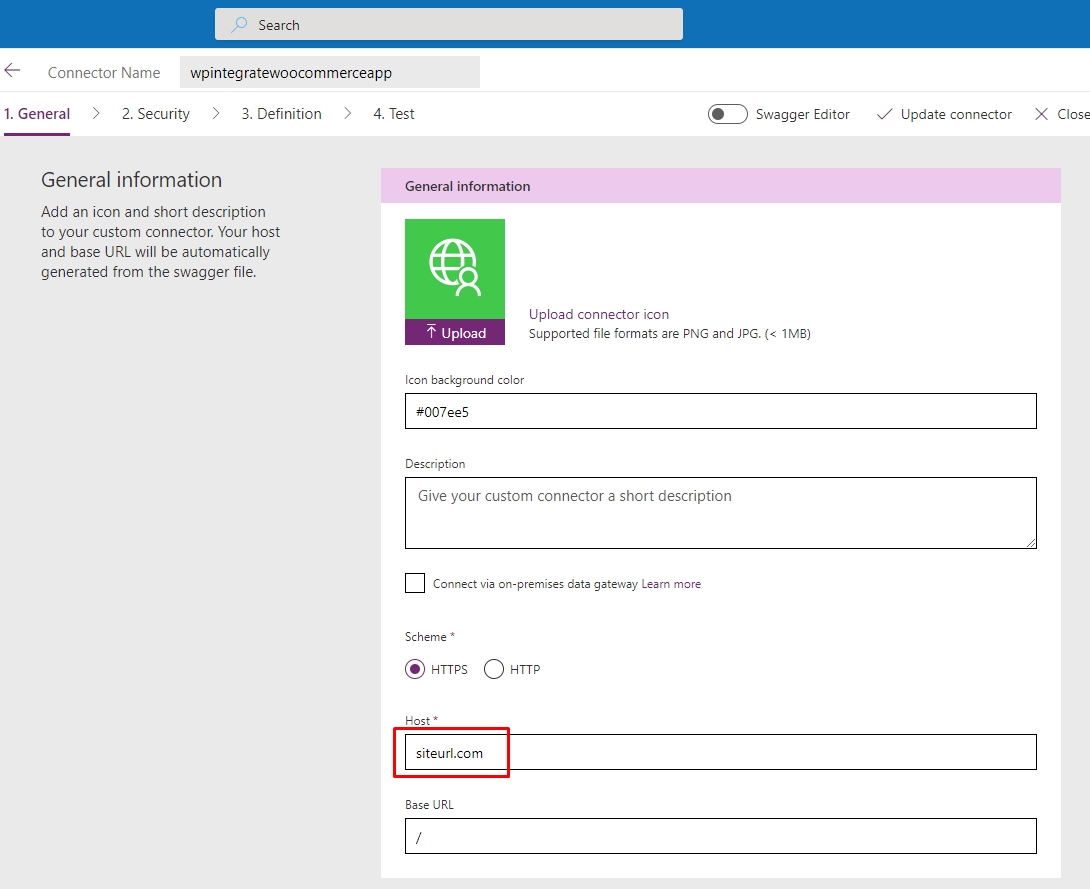This screenshot has height=889, width=1090.
Task: Click 'Supported file formats are PNG and JPG' text
Action: coord(669,334)
